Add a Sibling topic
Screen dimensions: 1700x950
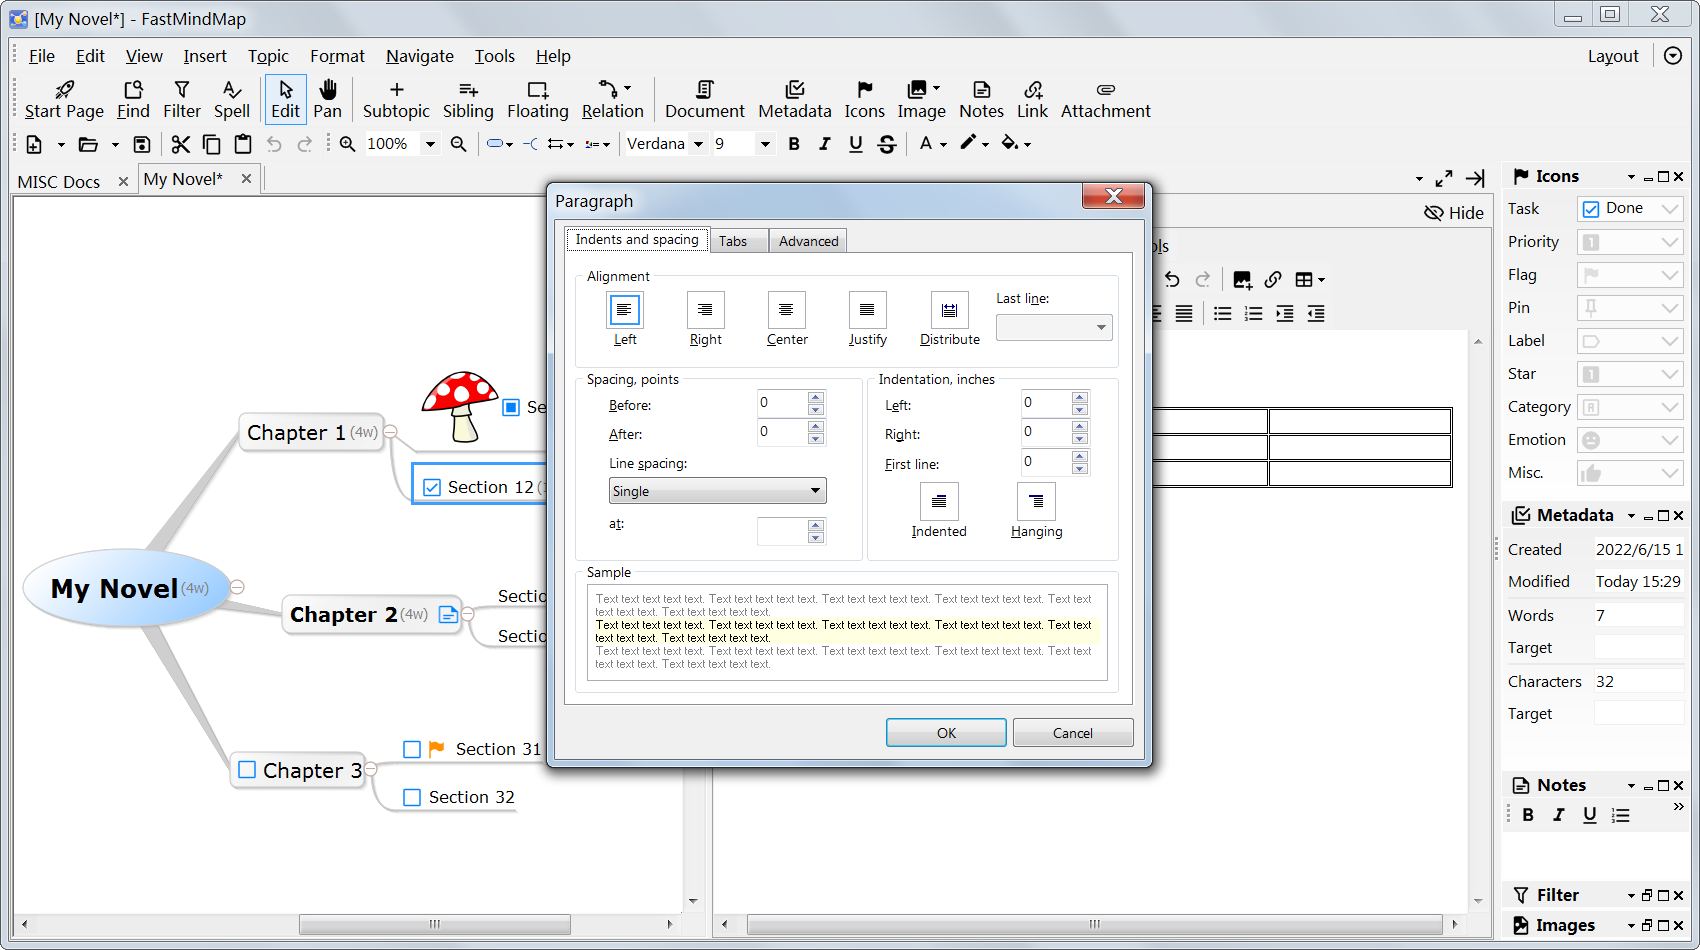[468, 100]
